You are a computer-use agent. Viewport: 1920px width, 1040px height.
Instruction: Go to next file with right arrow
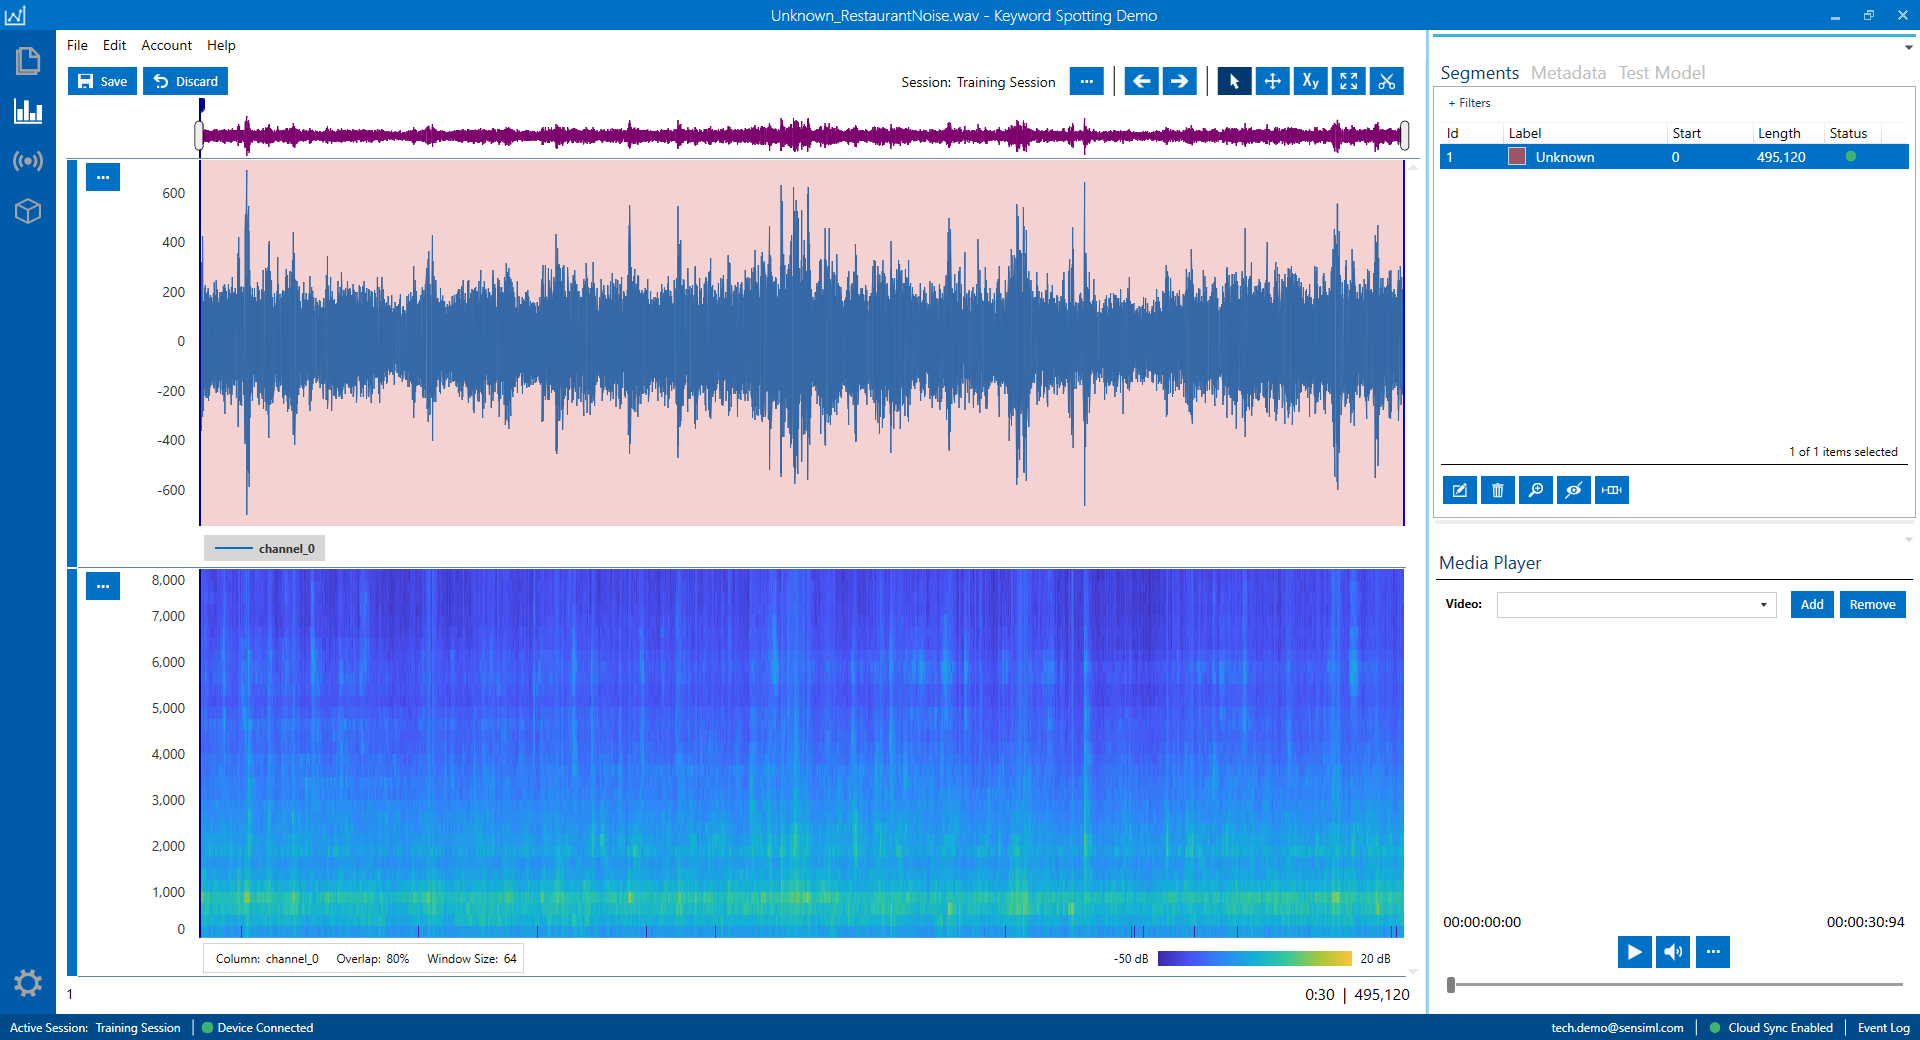tap(1180, 82)
